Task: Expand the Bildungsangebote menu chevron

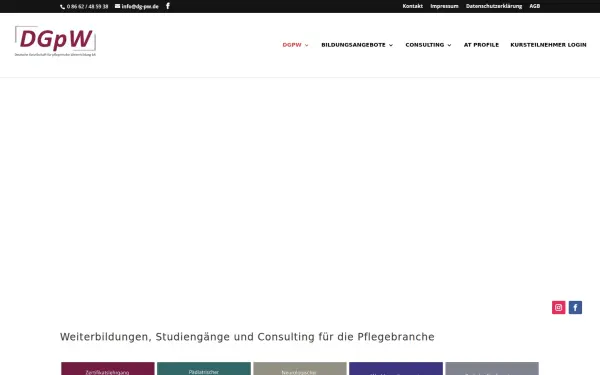Action: (391, 45)
